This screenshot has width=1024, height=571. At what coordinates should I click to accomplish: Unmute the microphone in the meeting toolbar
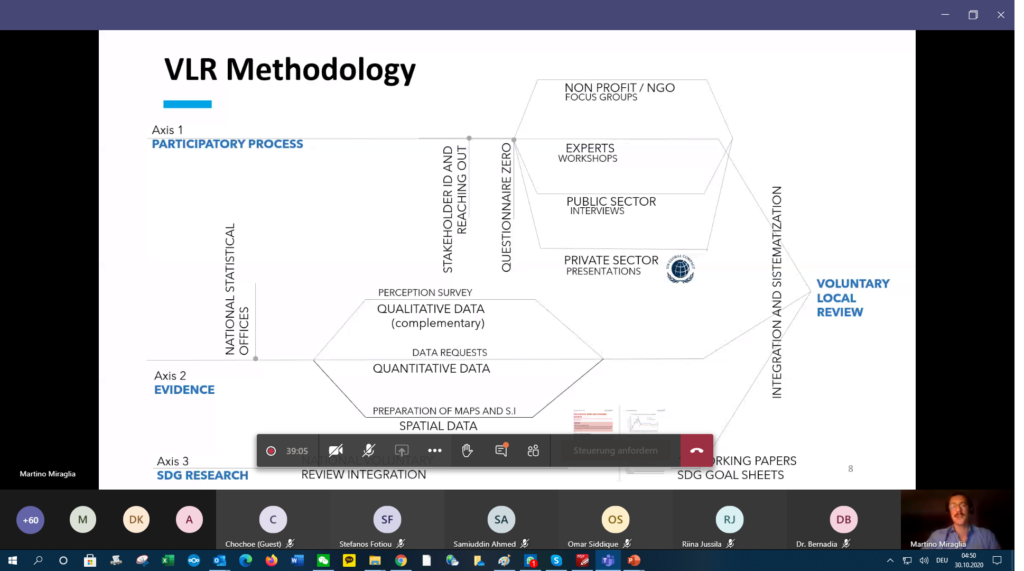point(369,451)
